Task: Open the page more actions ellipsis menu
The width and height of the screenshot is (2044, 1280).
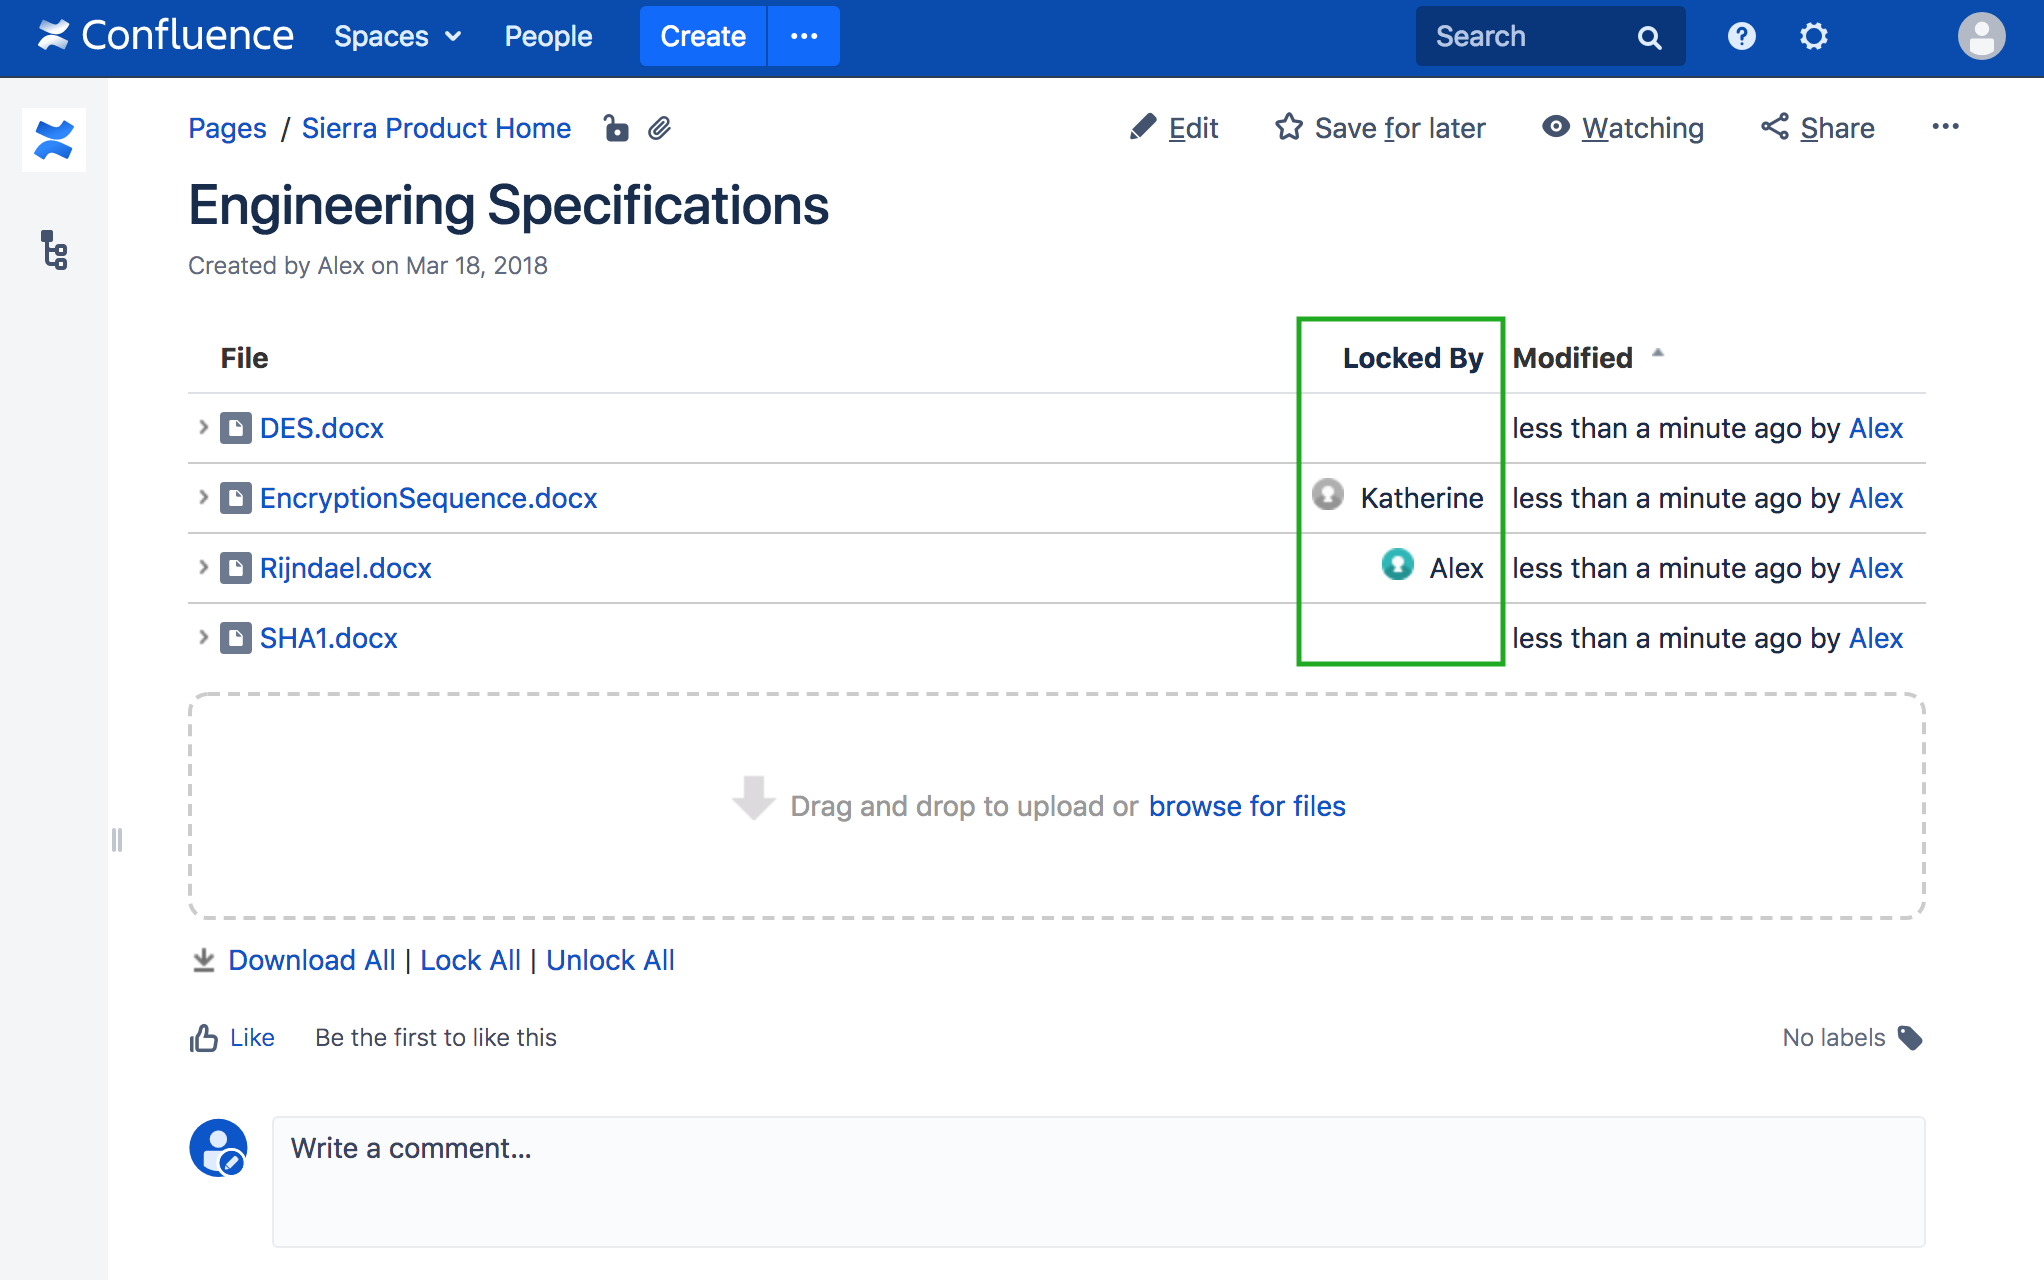Action: 1945,127
